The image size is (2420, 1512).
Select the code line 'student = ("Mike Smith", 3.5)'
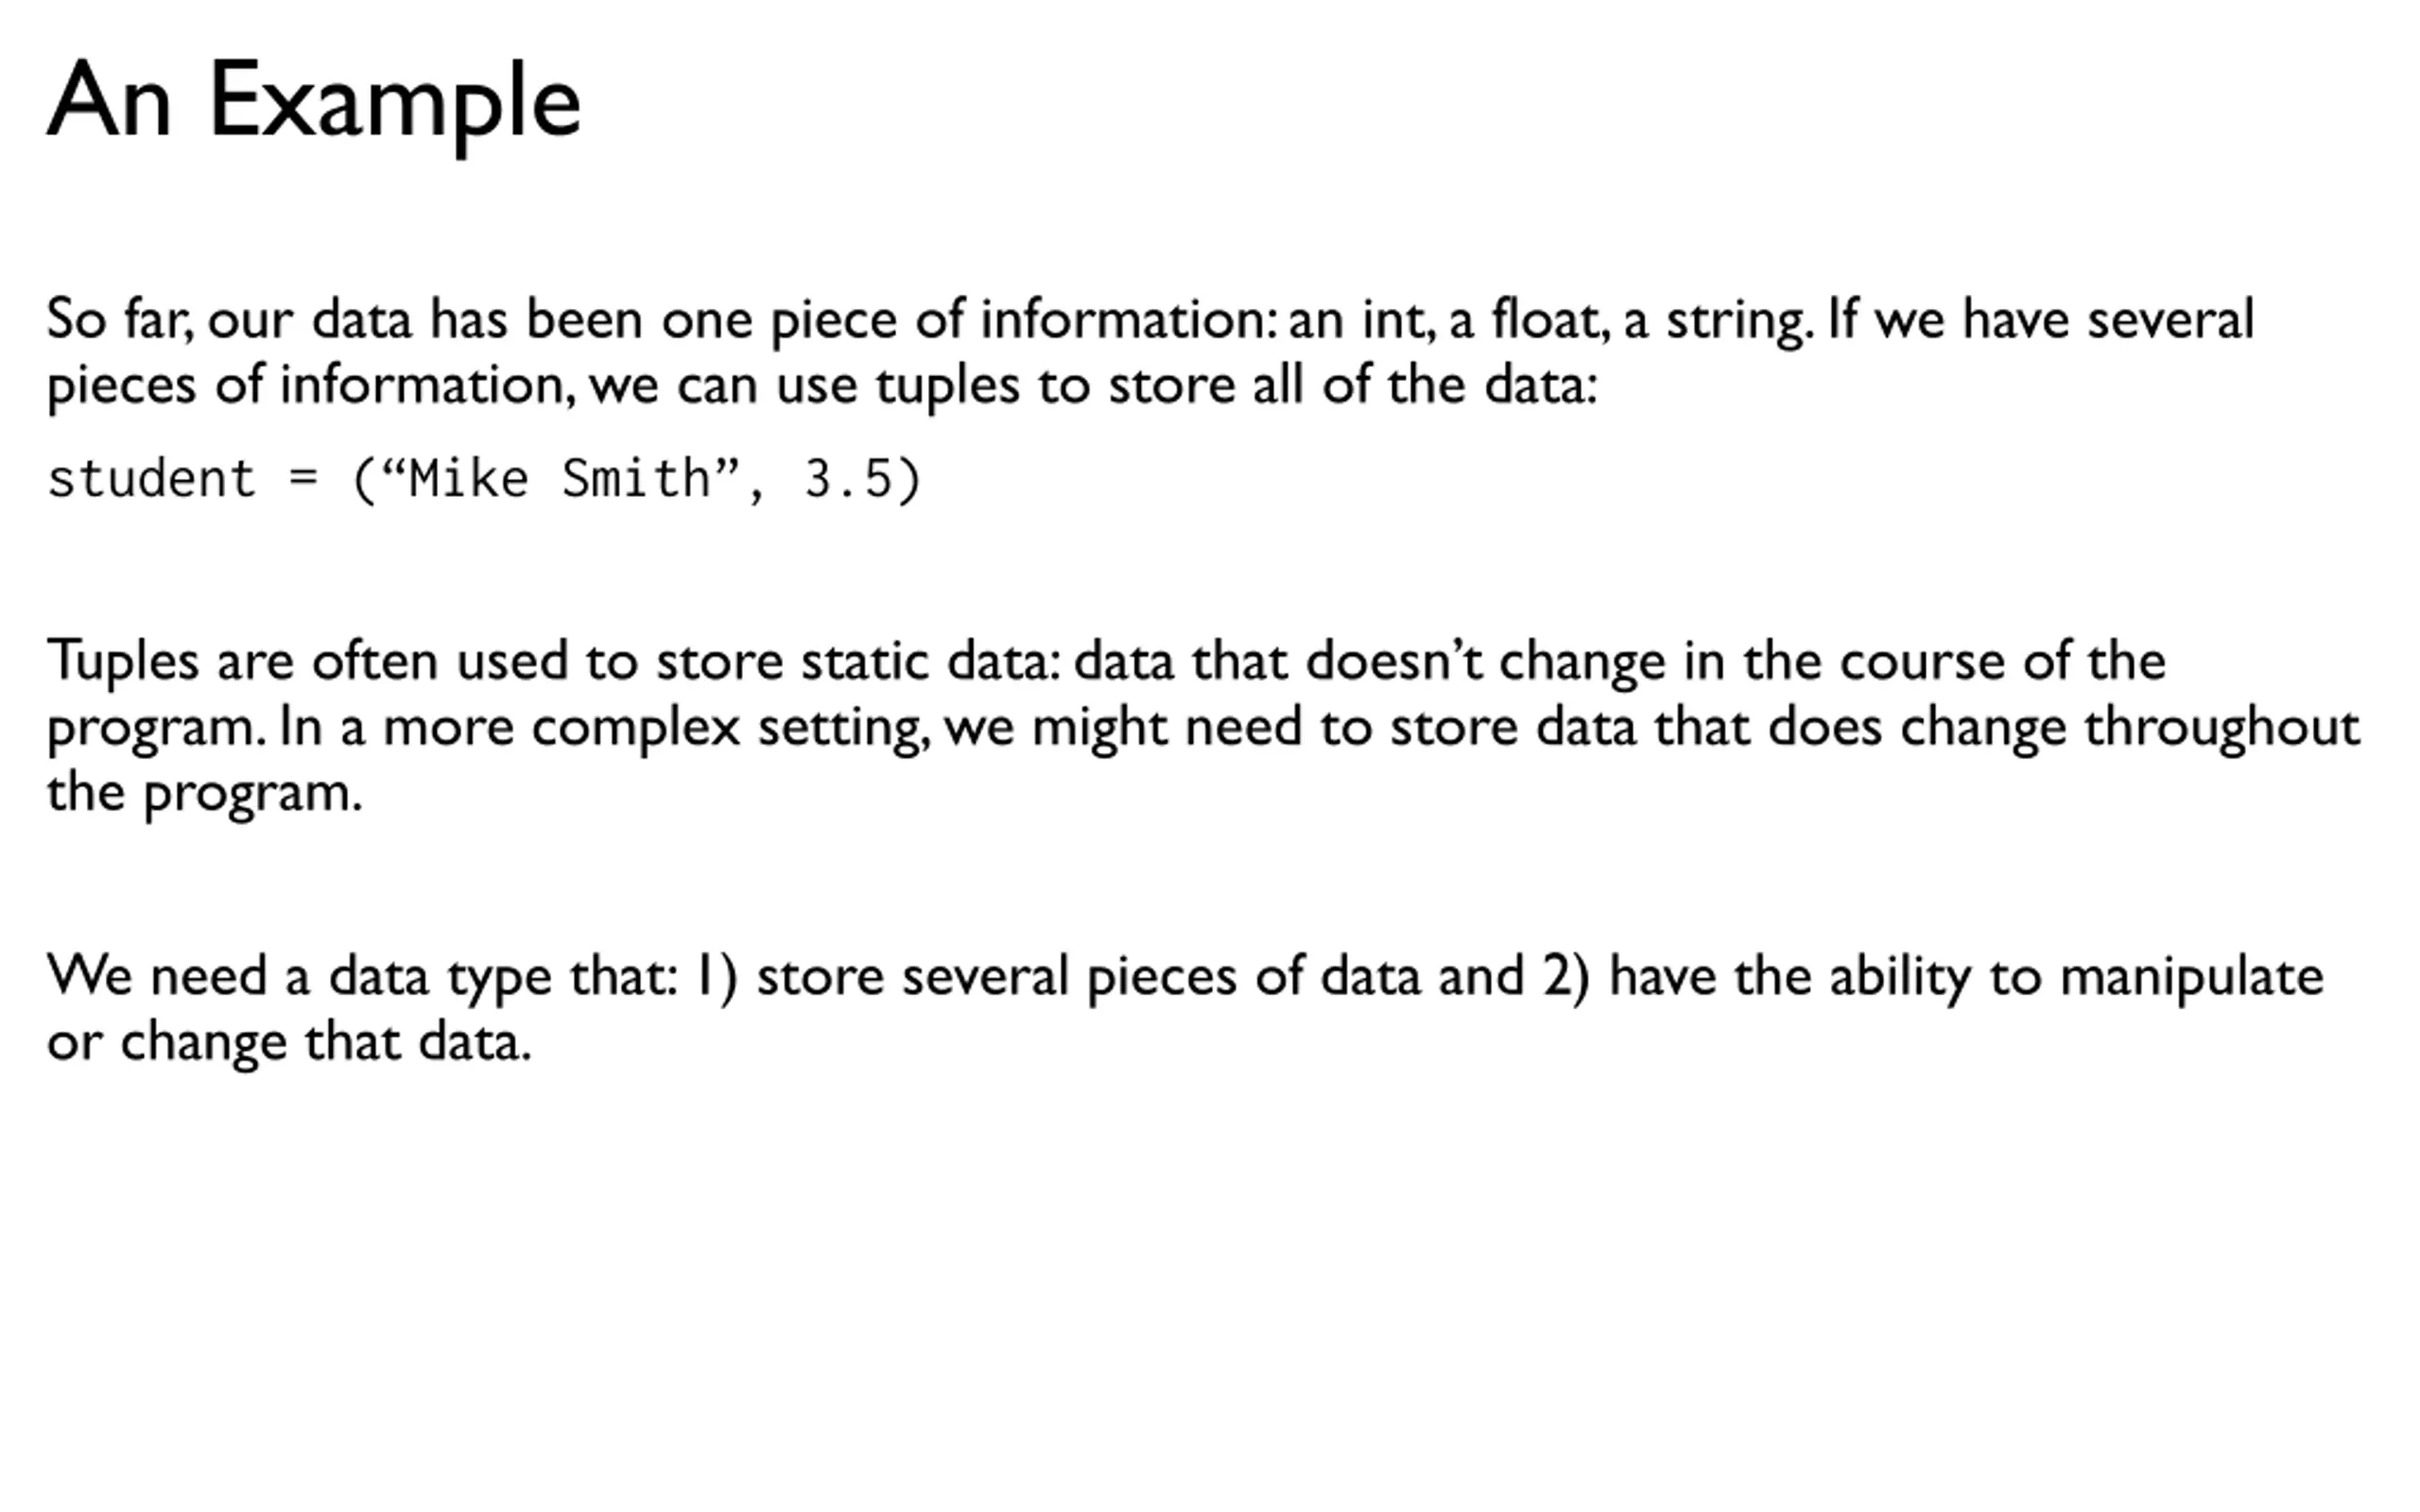484,479
